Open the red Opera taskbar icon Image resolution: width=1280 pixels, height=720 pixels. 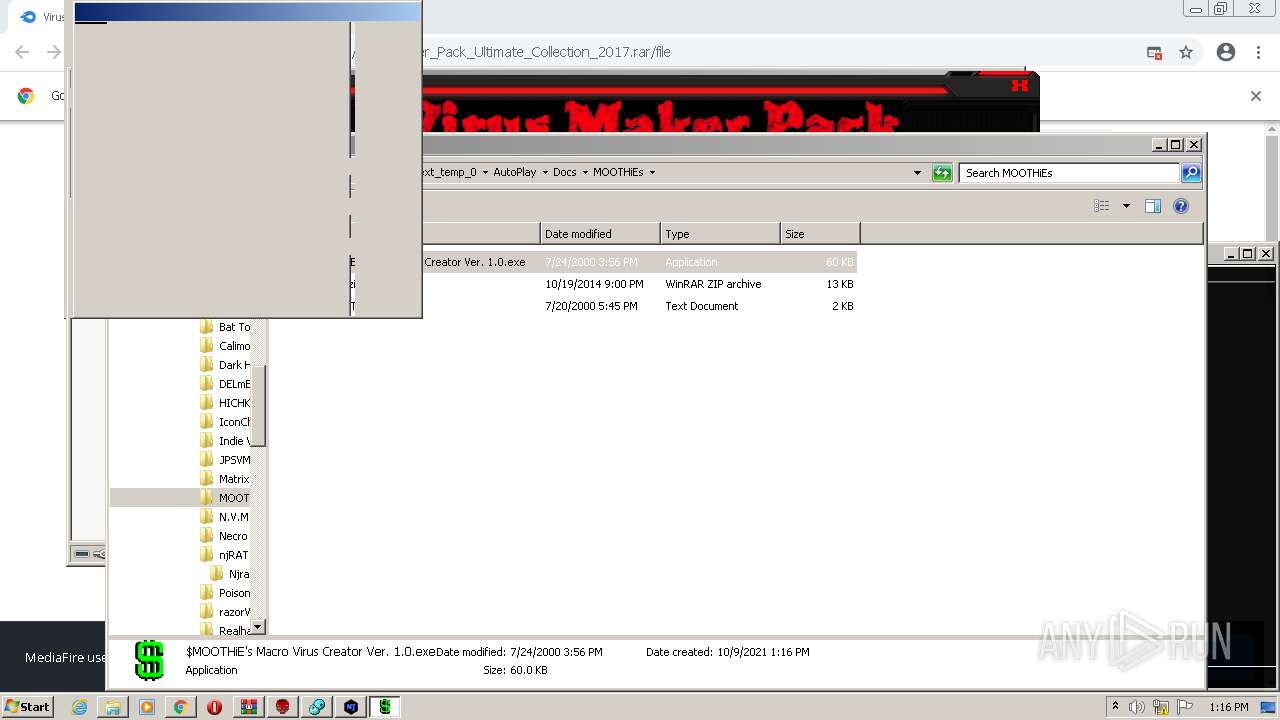point(214,707)
